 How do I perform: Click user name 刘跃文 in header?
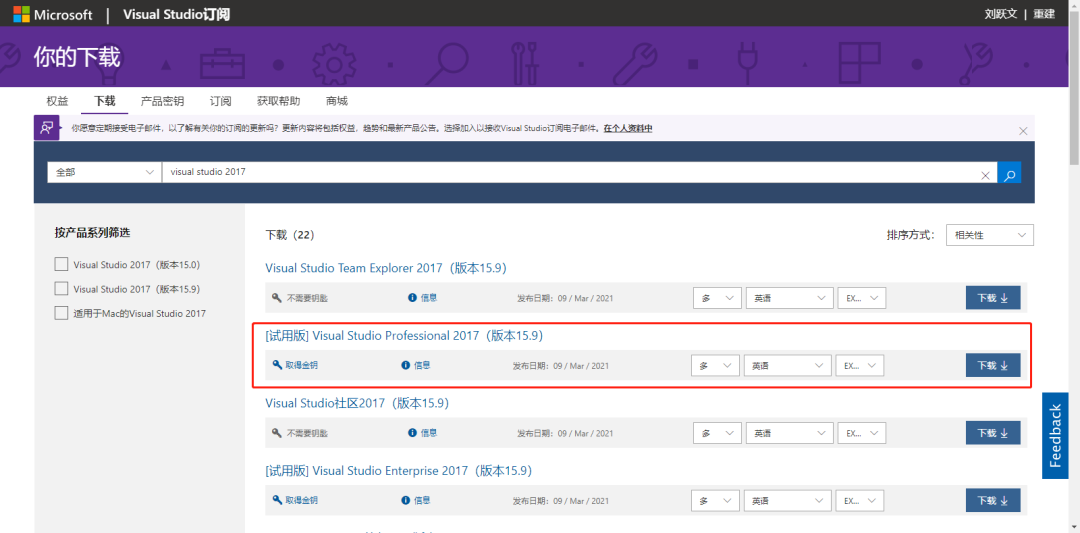point(1001,14)
